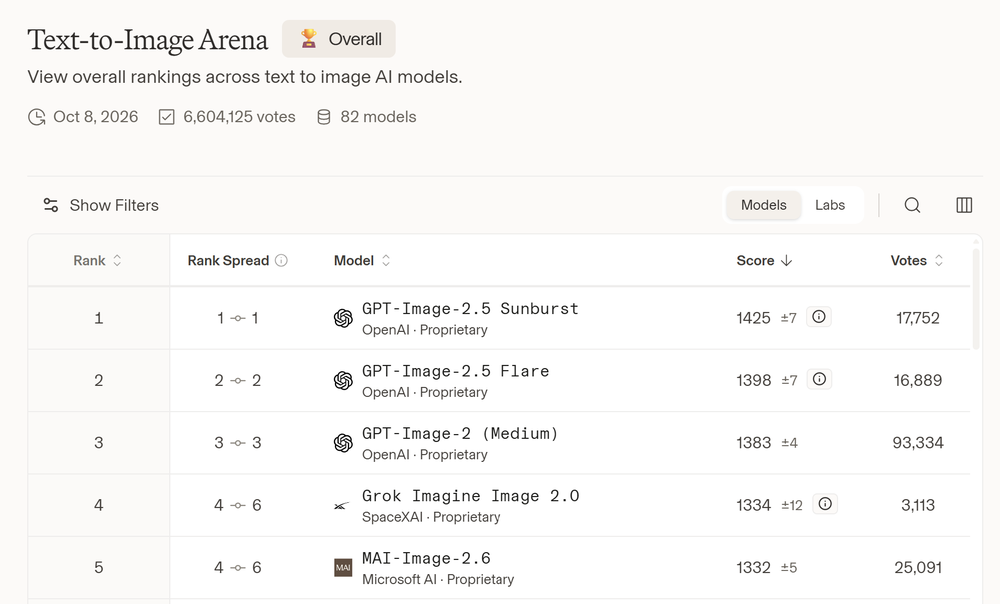1000x604 pixels.
Task: Open the search icon in table toolbar
Action: 912,205
